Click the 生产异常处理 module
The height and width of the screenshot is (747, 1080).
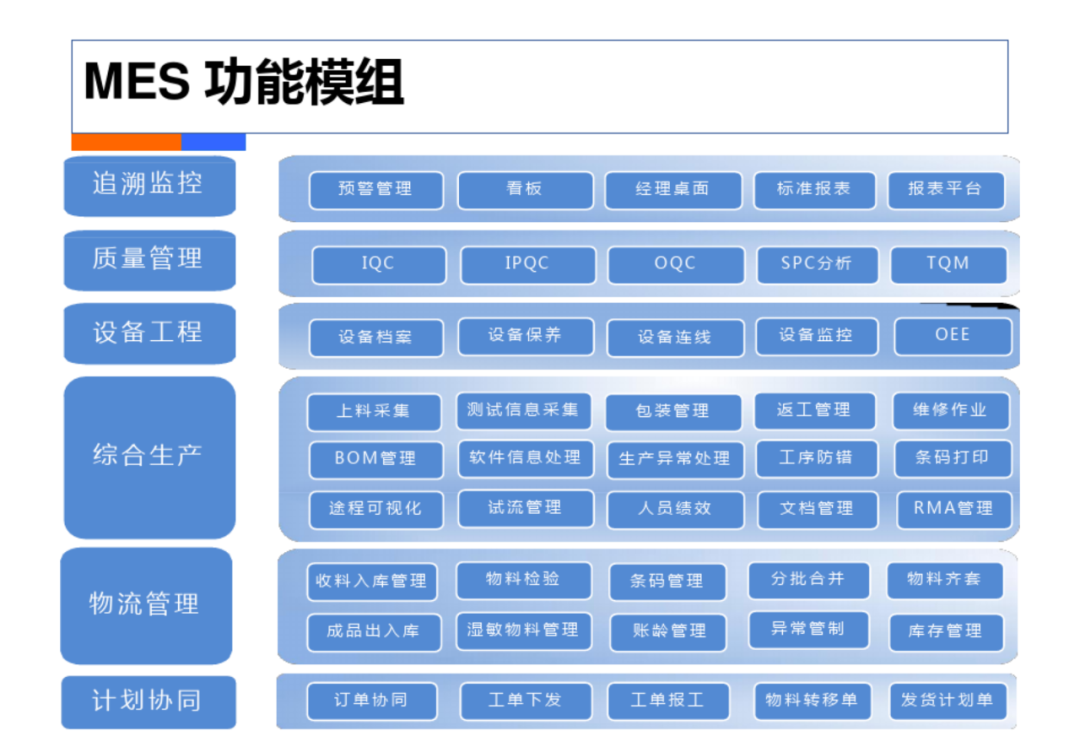coord(675,460)
